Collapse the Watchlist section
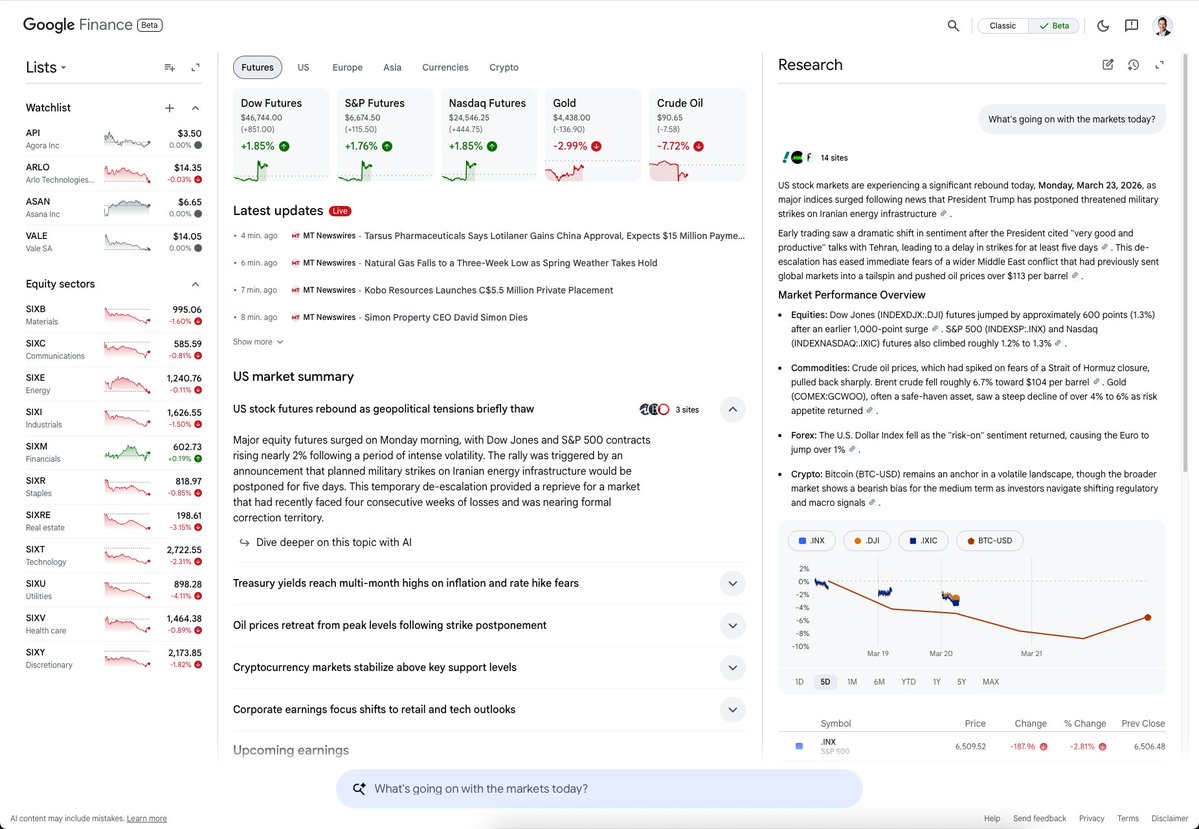The width and height of the screenshot is (1199, 829). (196, 108)
